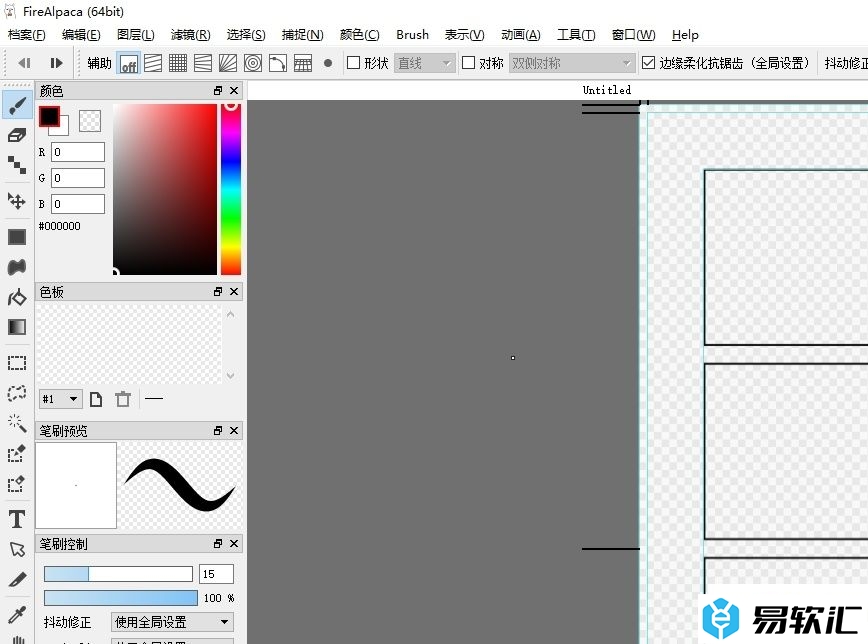Open the 抖动修正 使用全局设置 dropdown

(x=172, y=622)
